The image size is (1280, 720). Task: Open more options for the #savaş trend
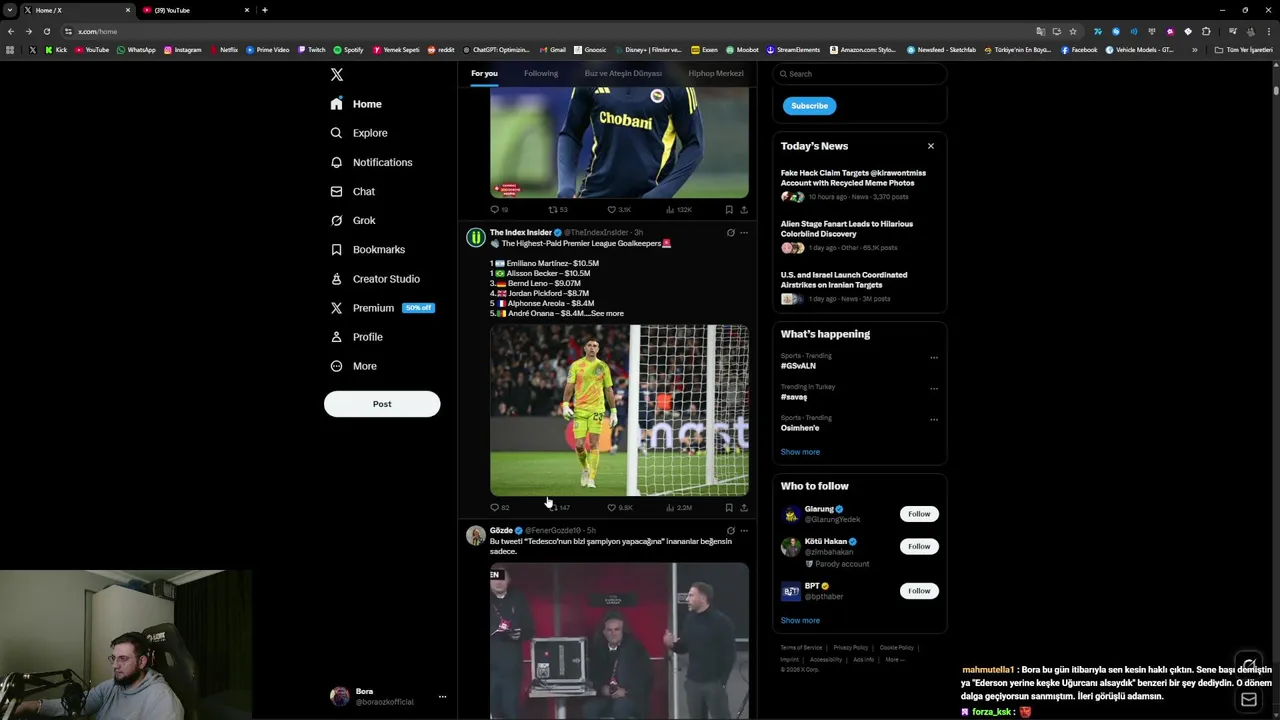coord(934,389)
